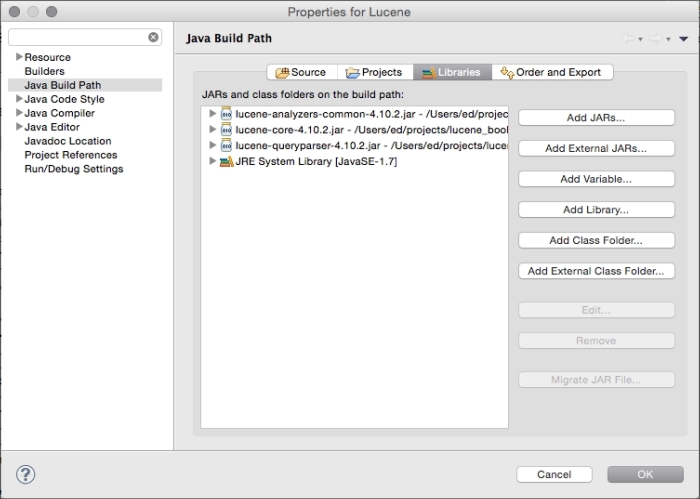Viewport: 700px width, 499px height.
Task: Expand the JRE System Library entry
Action: point(212,162)
